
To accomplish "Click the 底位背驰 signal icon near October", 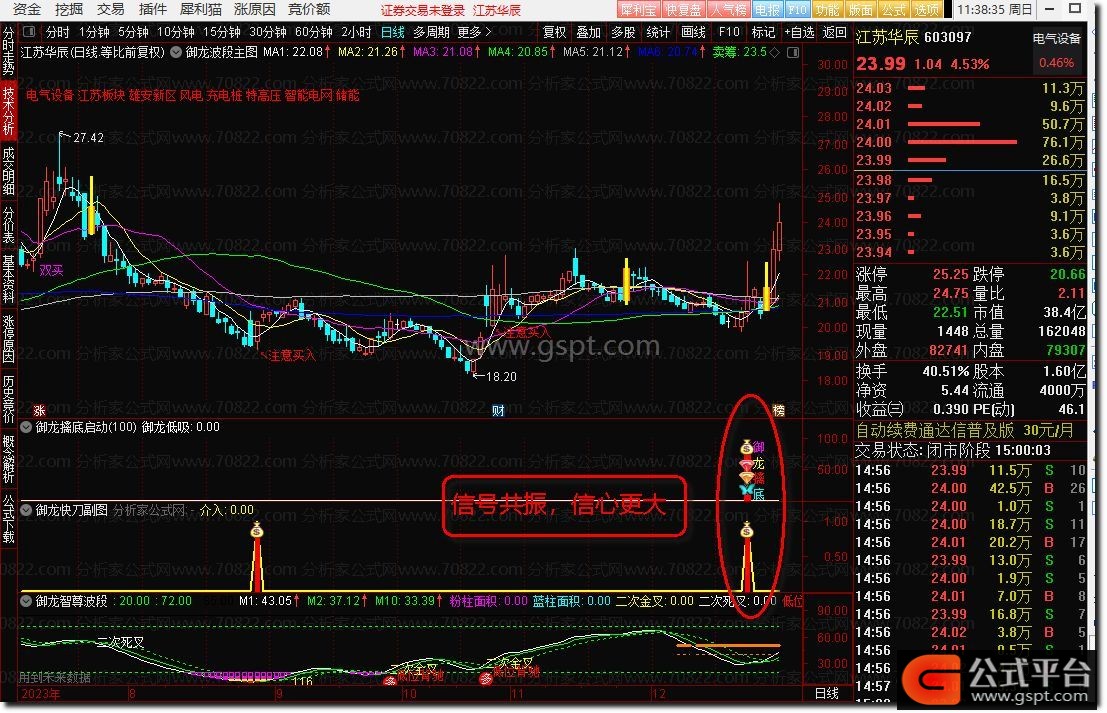I will coord(390,681).
